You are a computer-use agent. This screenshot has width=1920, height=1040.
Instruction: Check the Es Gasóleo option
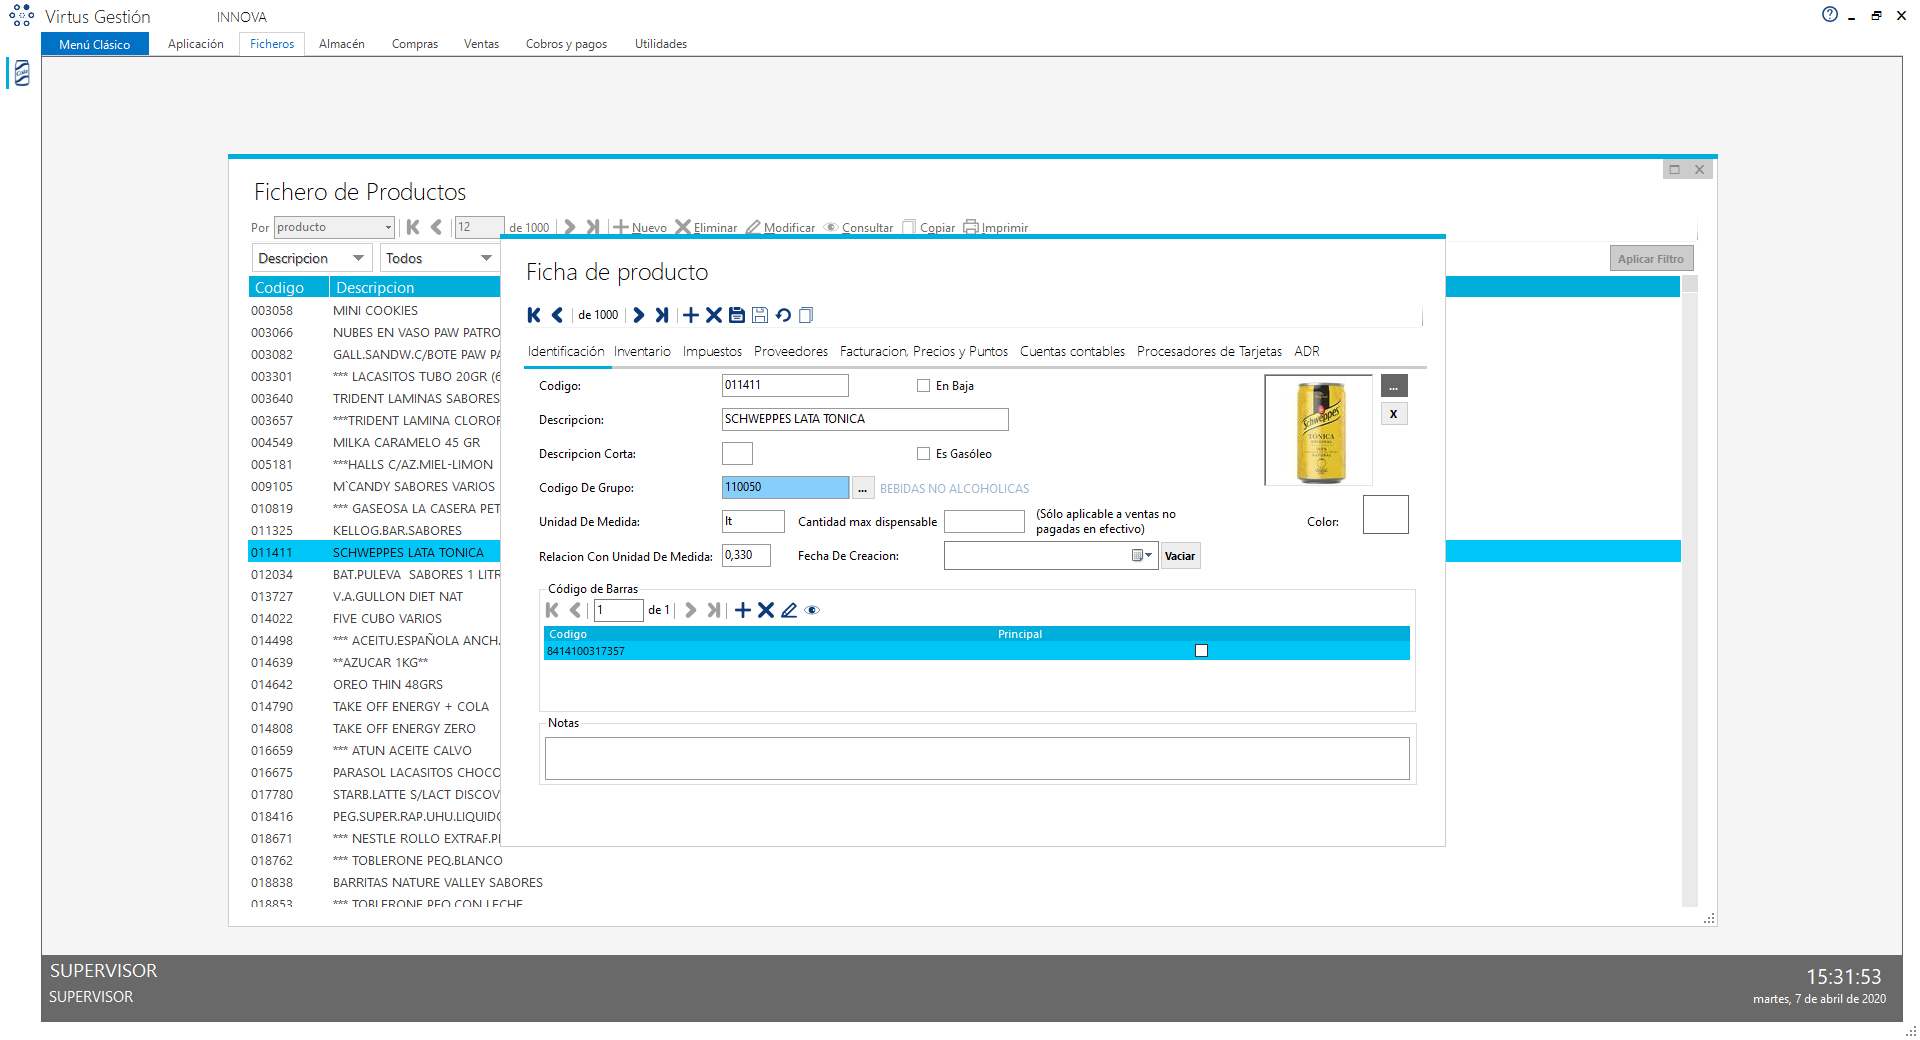[x=923, y=454]
